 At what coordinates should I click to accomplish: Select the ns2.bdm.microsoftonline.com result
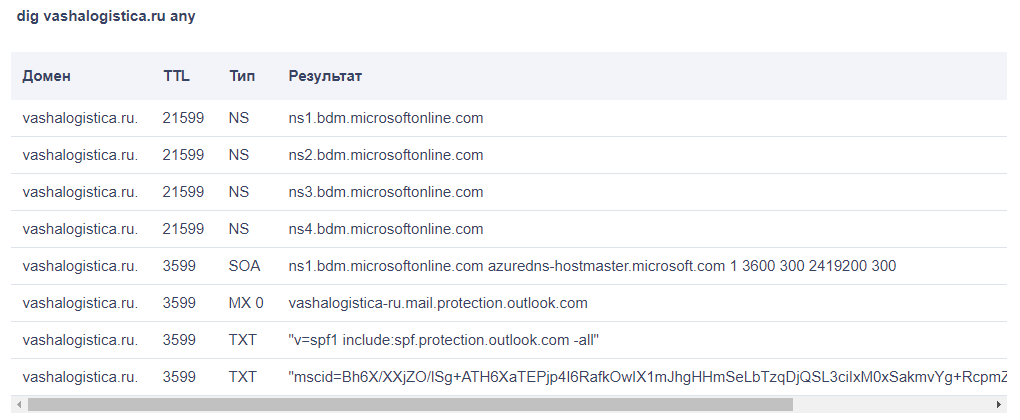point(385,155)
